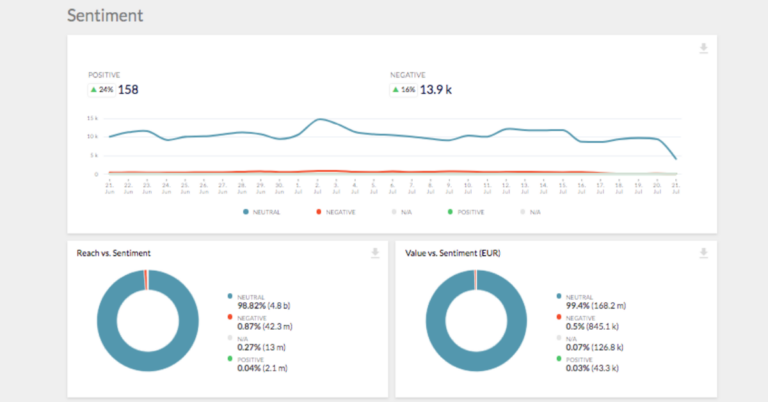Click the positive count value 158

click(x=128, y=90)
